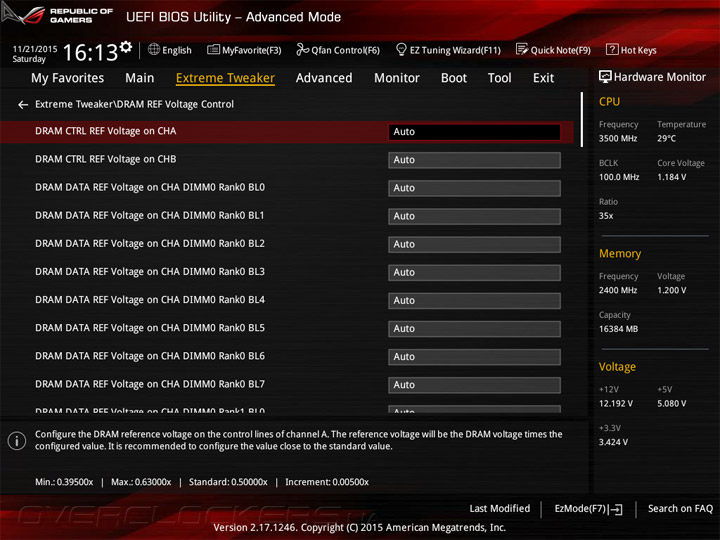The width and height of the screenshot is (720, 540).
Task: Click the EzMode exit arrow icon
Action: (x=616, y=509)
